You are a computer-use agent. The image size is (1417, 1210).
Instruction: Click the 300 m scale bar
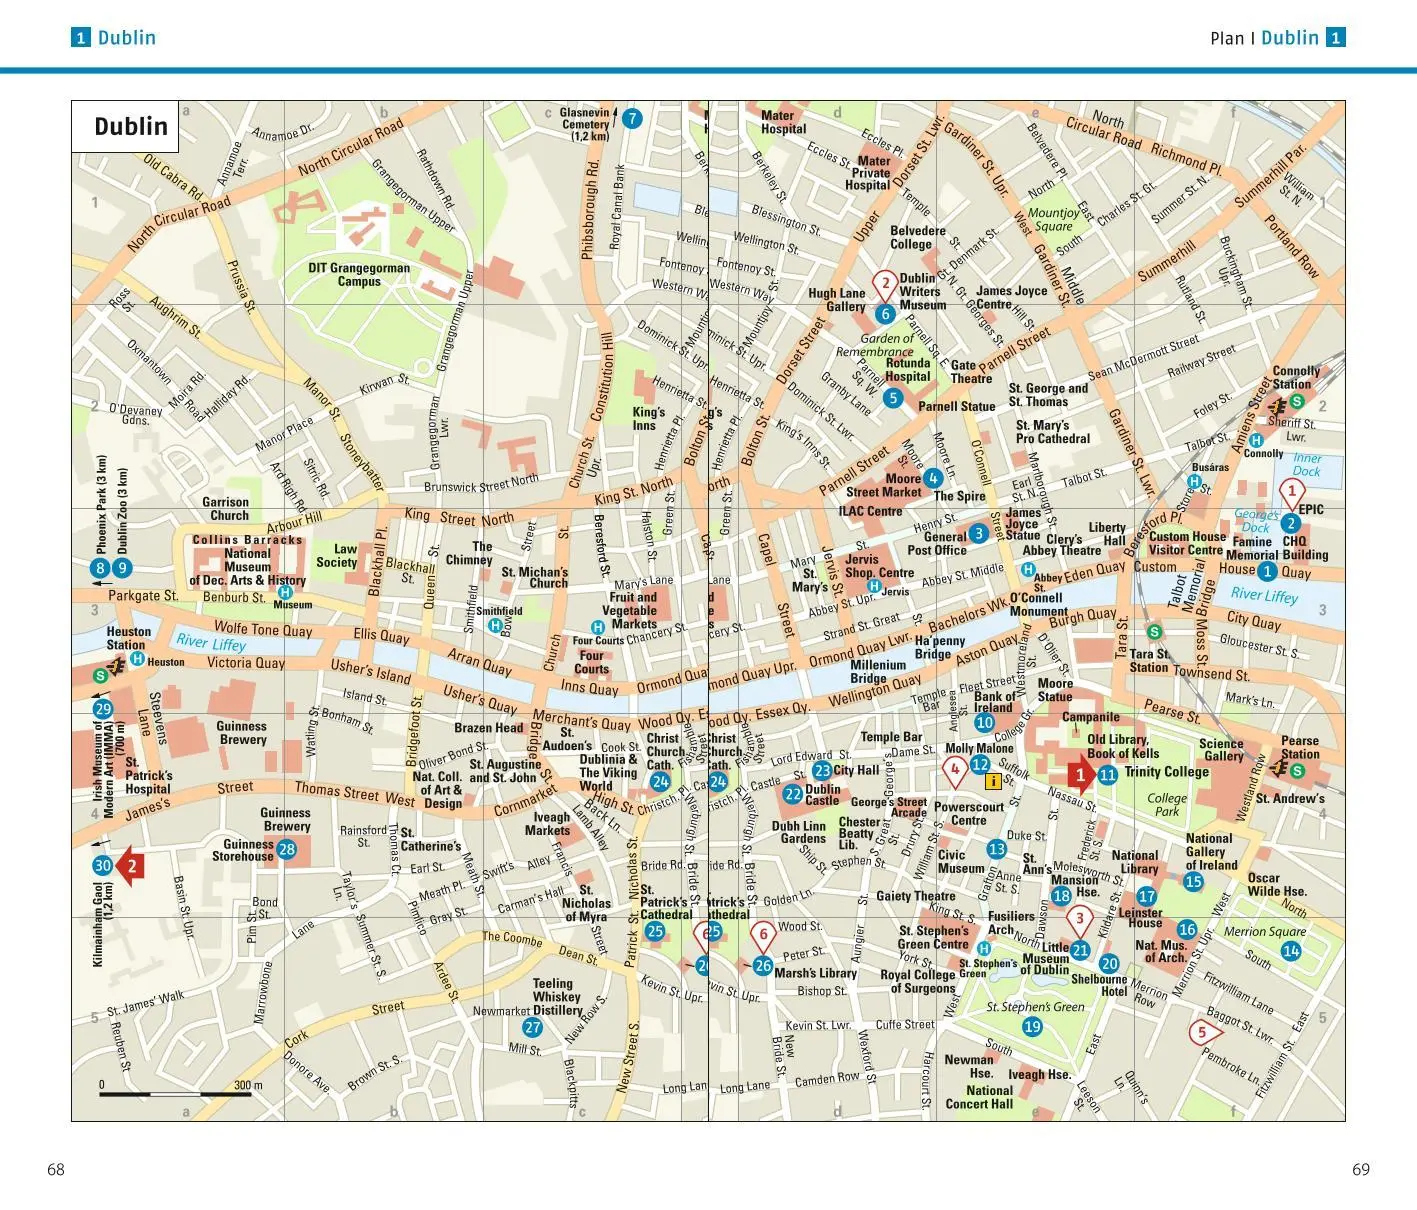[x=174, y=1093]
